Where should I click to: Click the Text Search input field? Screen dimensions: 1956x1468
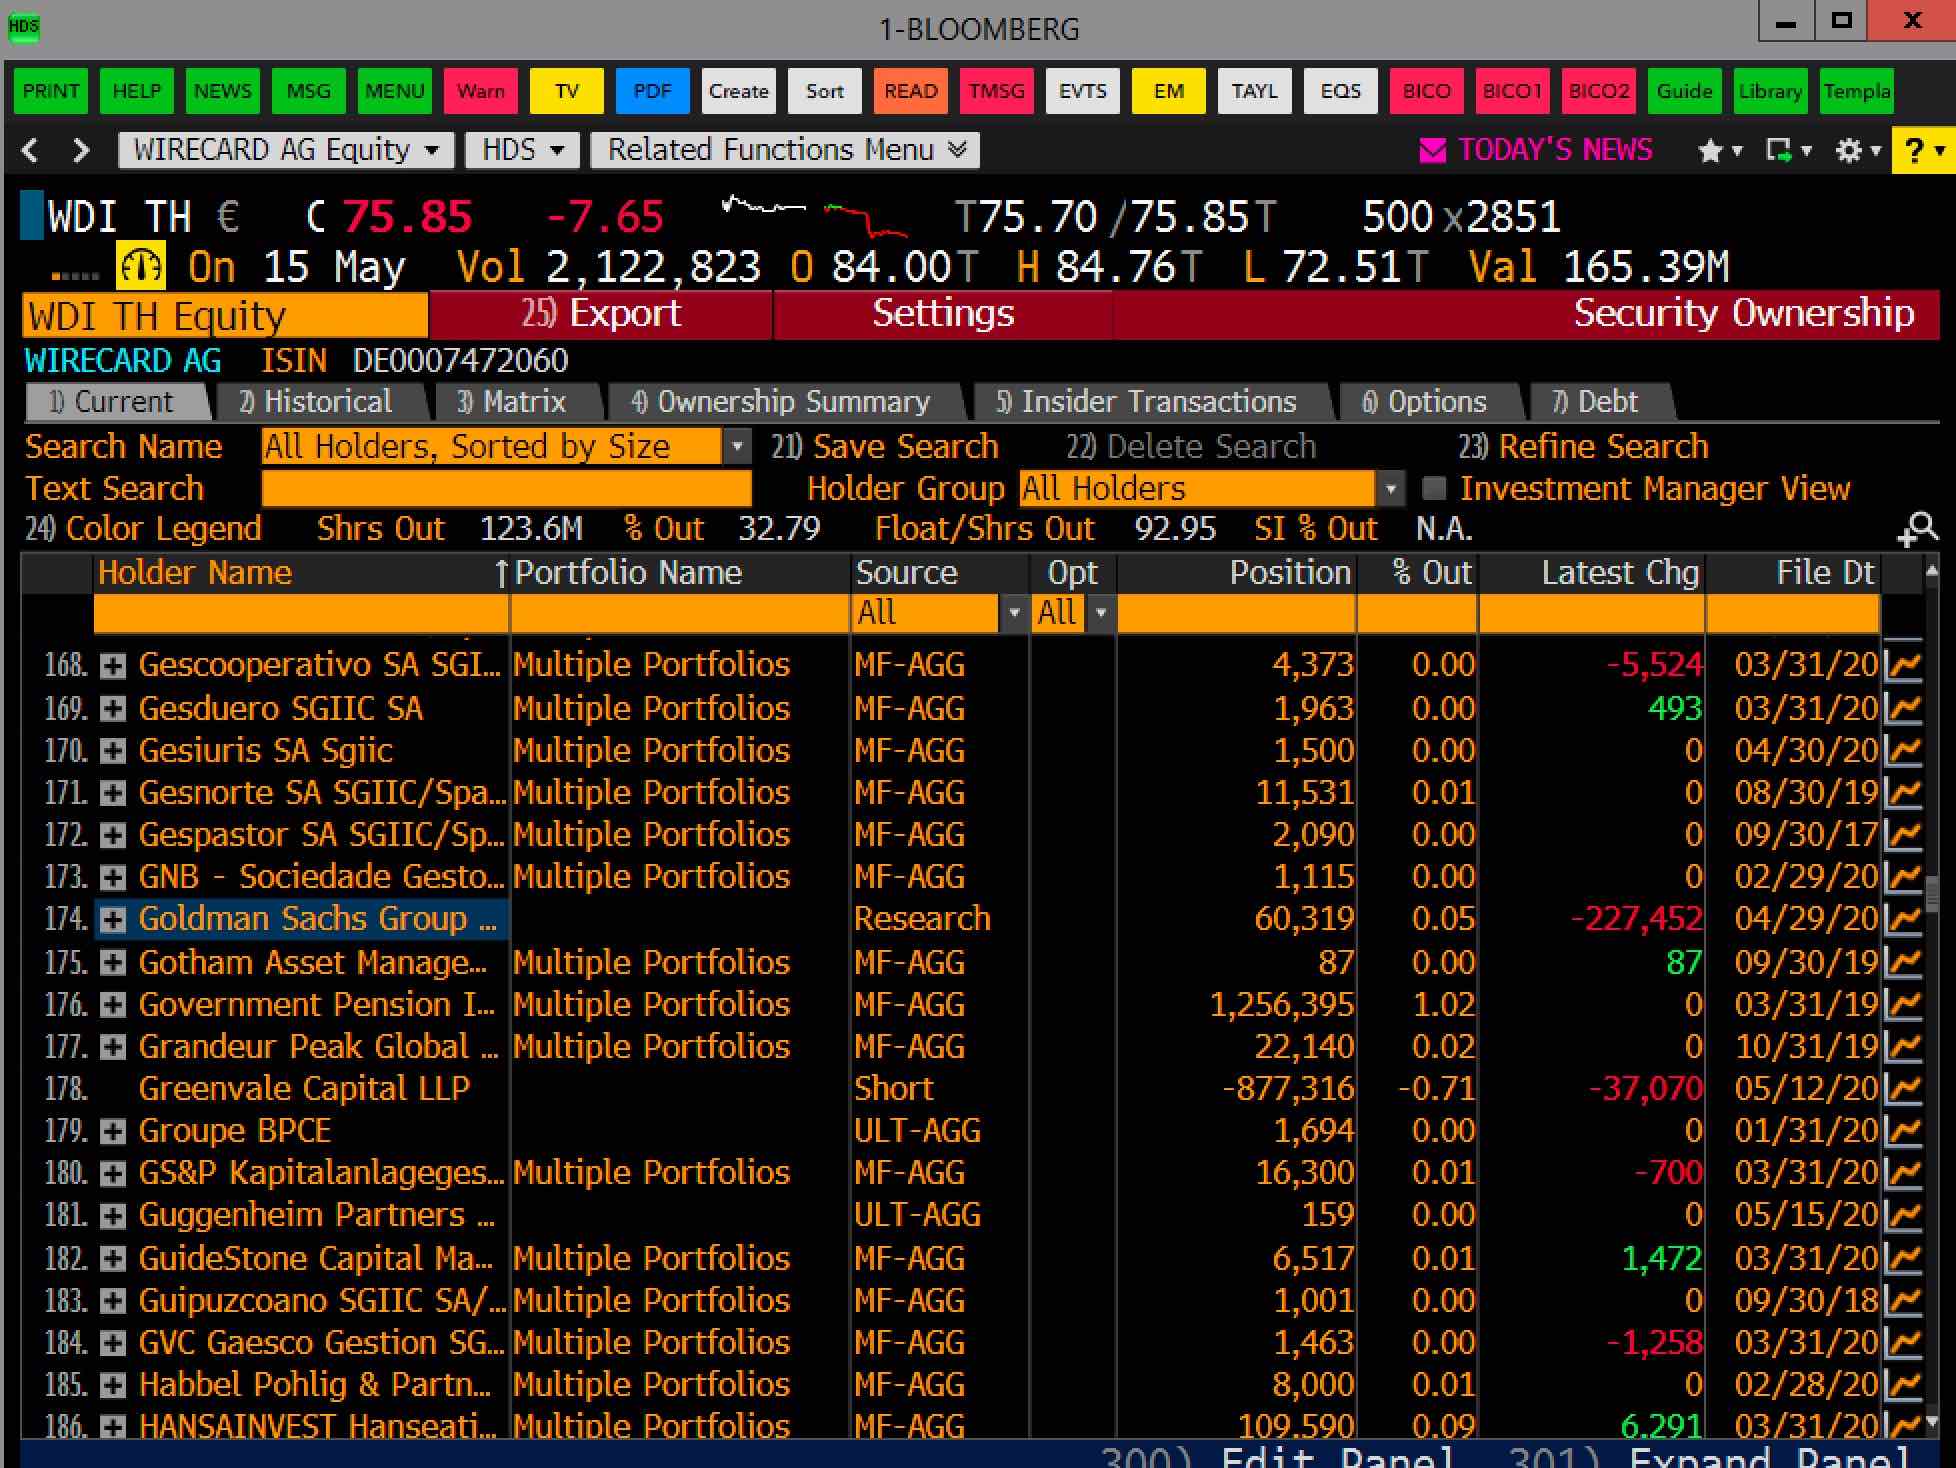click(505, 489)
